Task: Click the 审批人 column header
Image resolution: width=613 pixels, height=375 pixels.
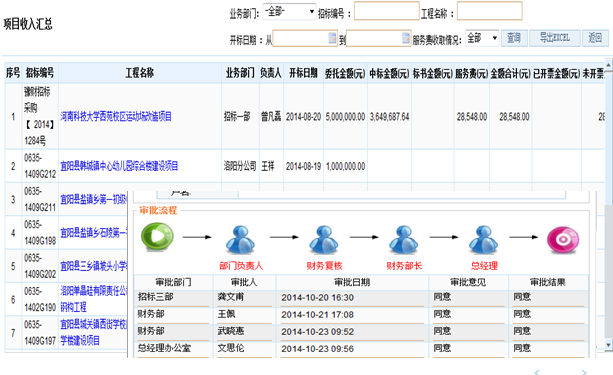Action: tap(244, 282)
